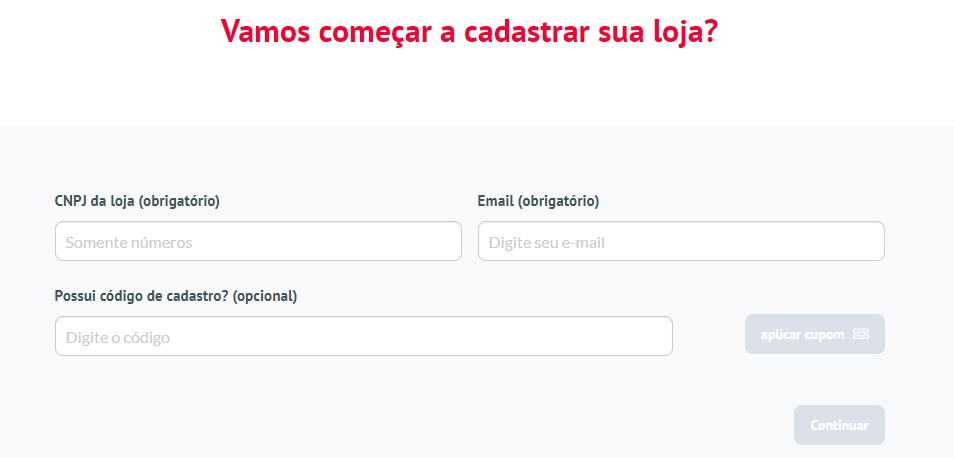
Task: Click the "Possui código de cadastro?" label
Action: point(141,296)
